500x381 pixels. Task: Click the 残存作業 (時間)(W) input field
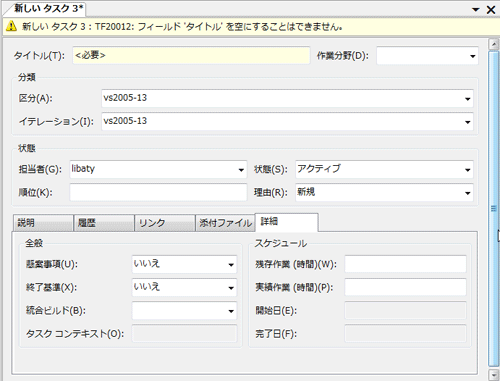click(x=405, y=264)
